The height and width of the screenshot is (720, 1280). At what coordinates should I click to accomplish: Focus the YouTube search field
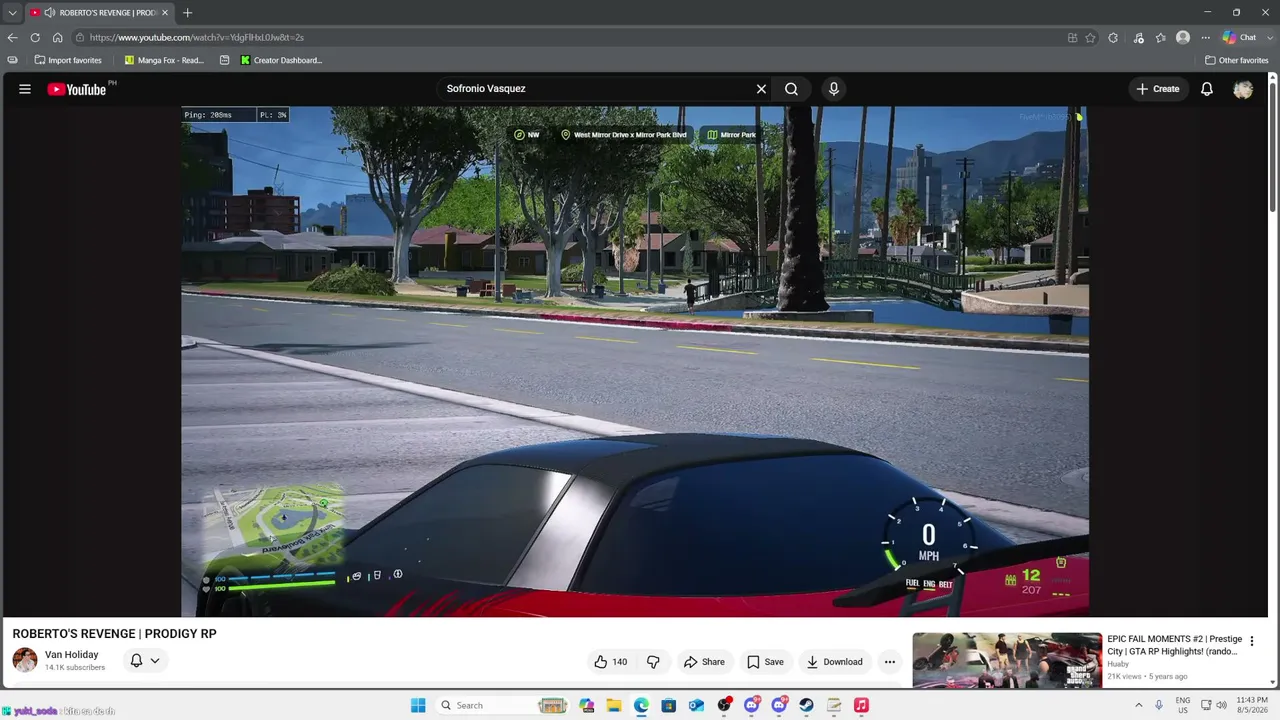(x=595, y=89)
